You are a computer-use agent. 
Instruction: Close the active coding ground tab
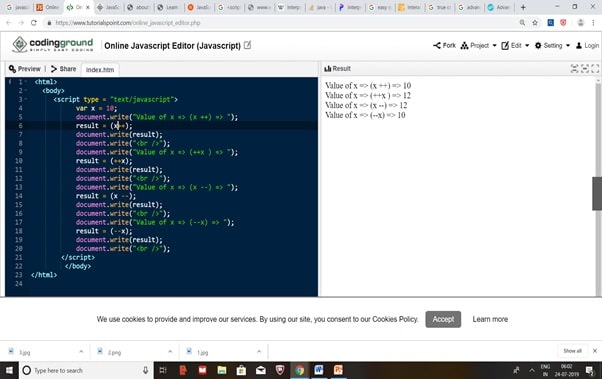[x=88, y=7]
